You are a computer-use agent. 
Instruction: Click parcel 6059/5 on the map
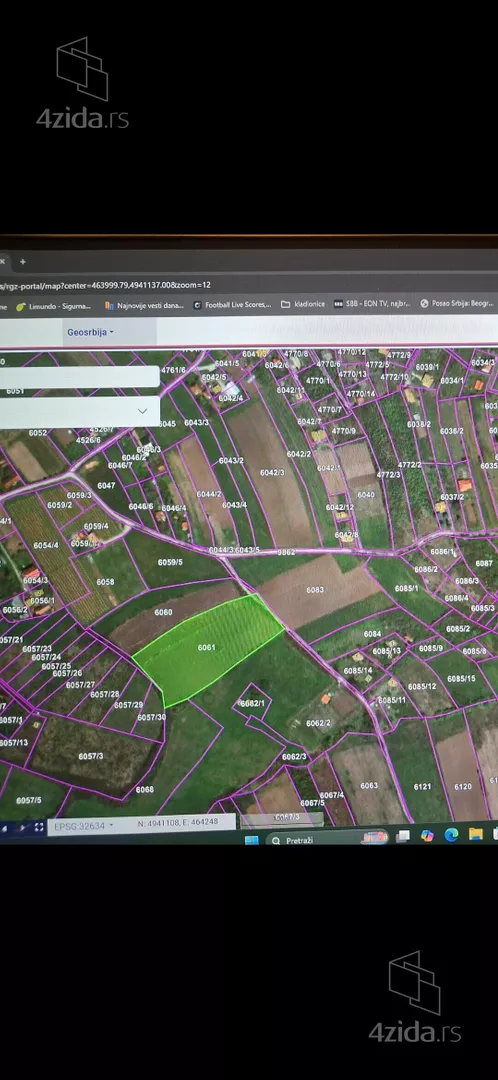click(170, 562)
